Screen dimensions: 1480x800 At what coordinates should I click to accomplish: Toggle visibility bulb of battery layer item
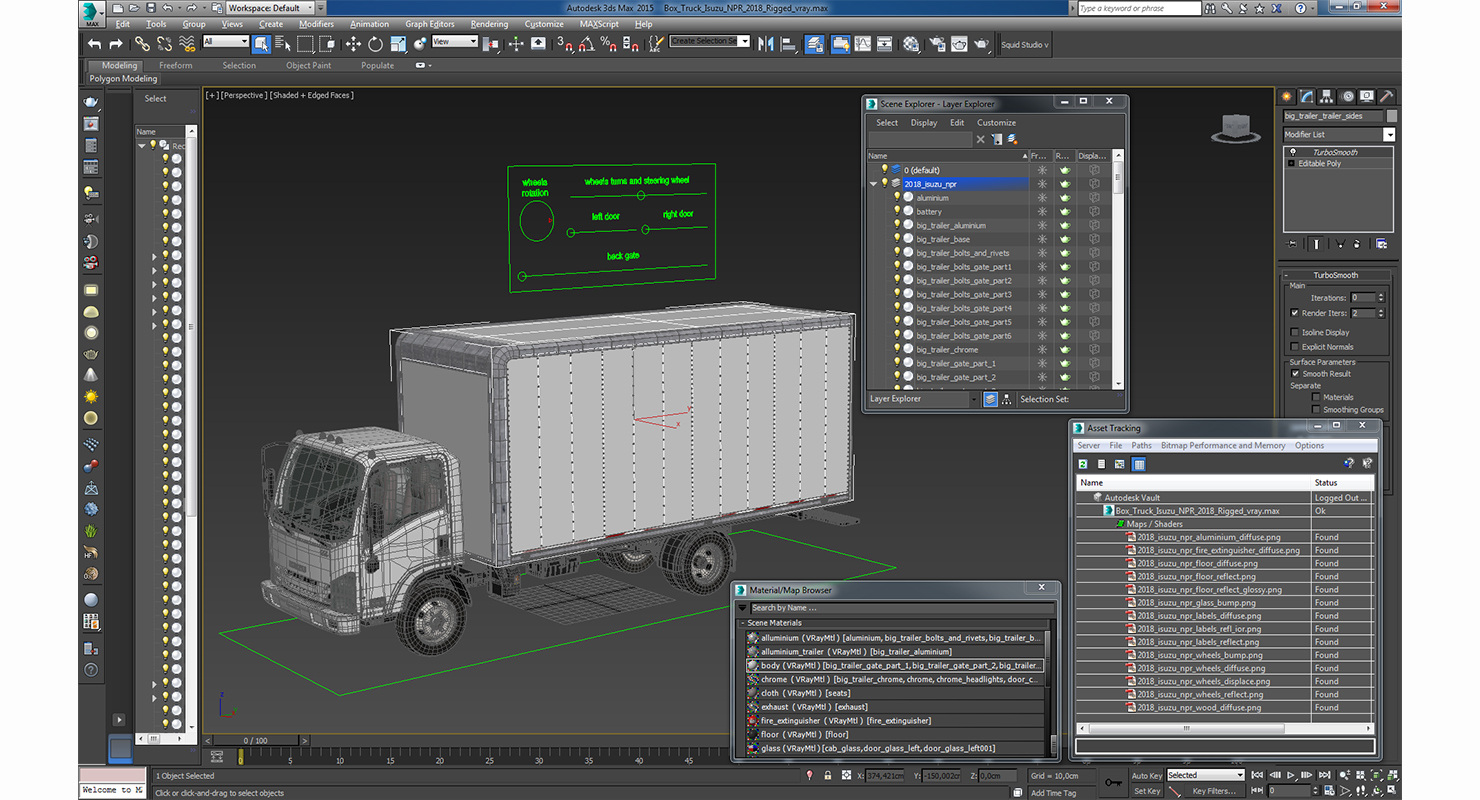pyautogui.click(x=897, y=212)
